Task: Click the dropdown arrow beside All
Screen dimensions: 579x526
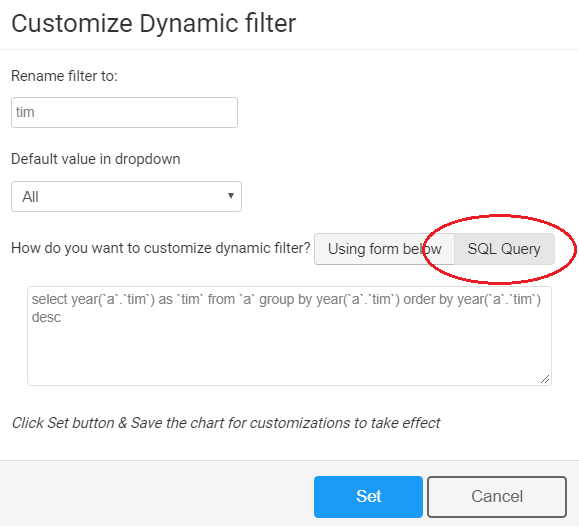Action: [231, 196]
